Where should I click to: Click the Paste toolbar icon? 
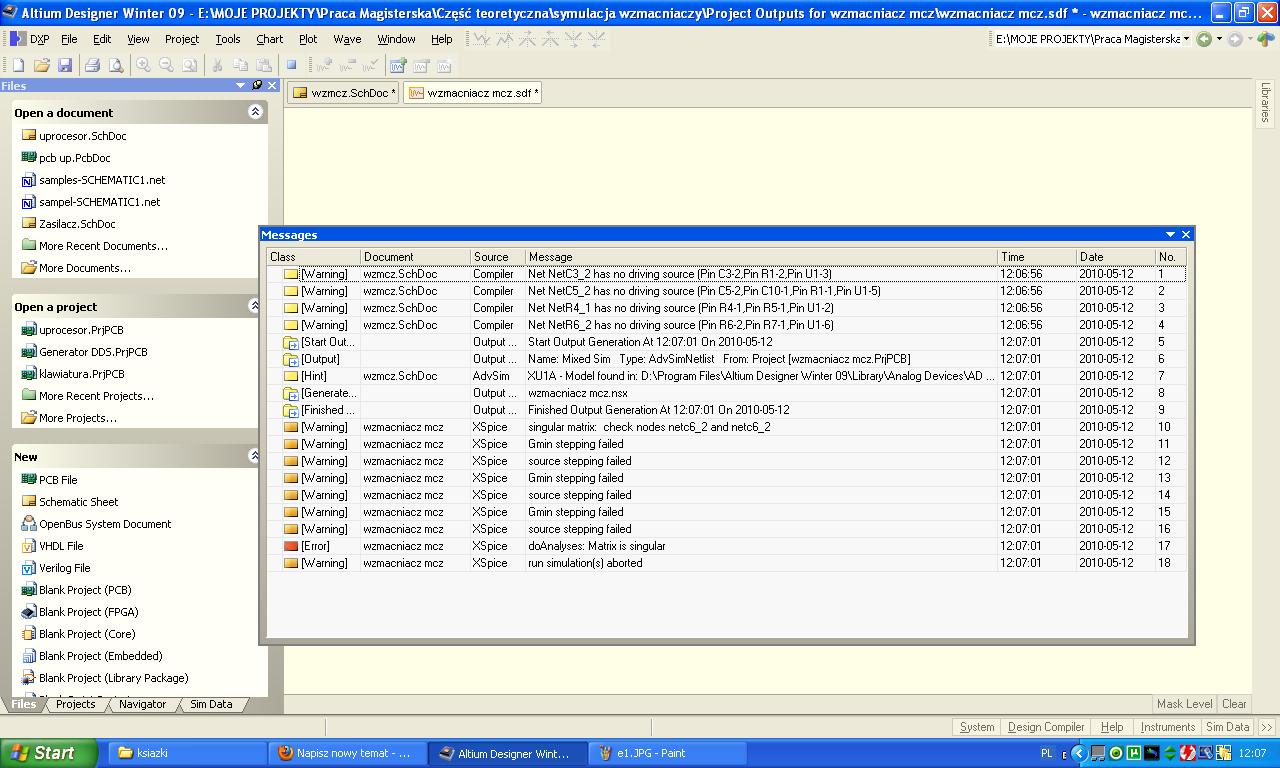(263, 65)
